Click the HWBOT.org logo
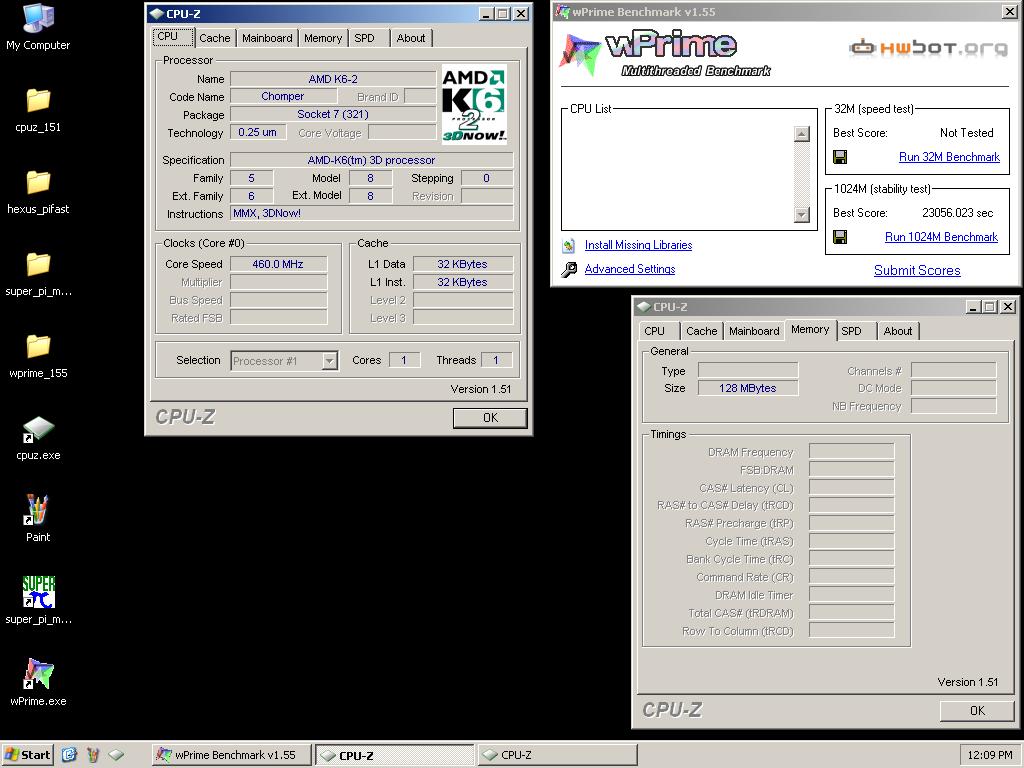The height and width of the screenshot is (768, 1024). point(927,48)
